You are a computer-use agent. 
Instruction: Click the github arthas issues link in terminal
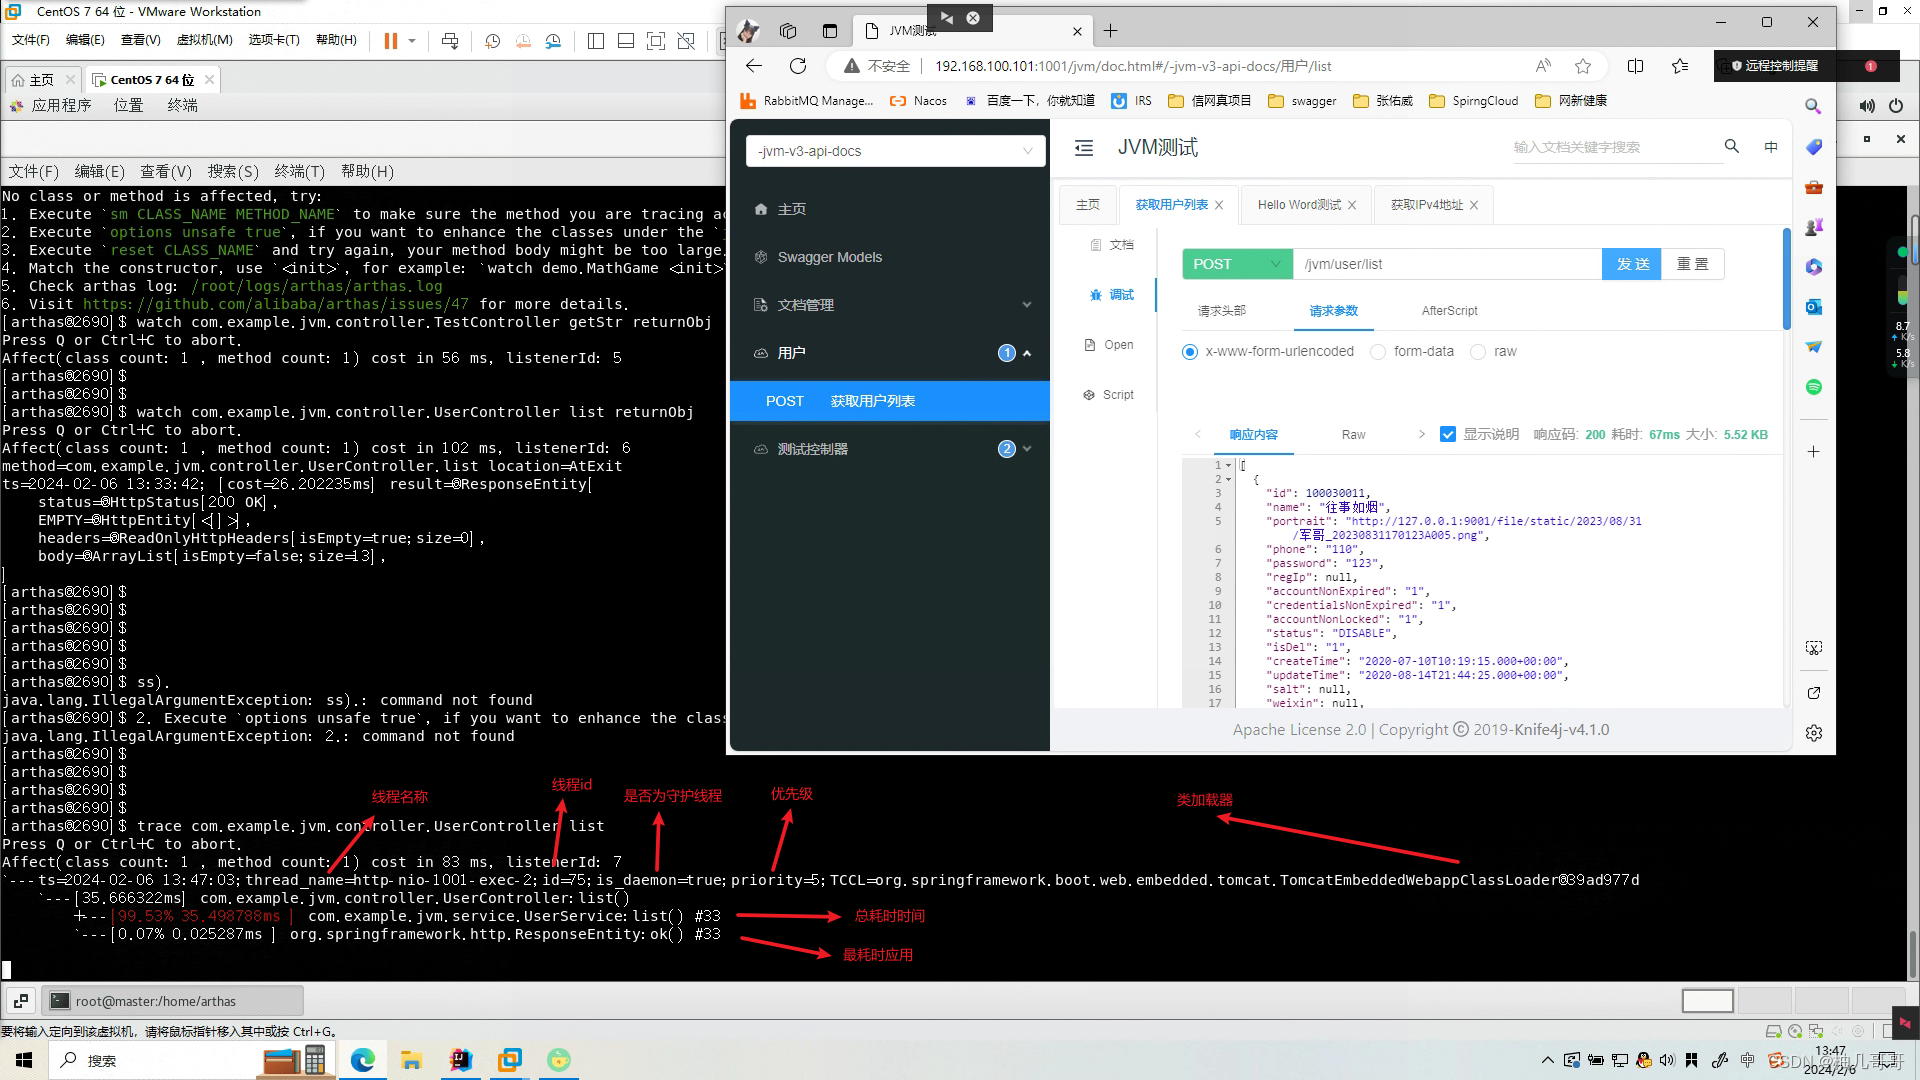(x=275, y=304)
